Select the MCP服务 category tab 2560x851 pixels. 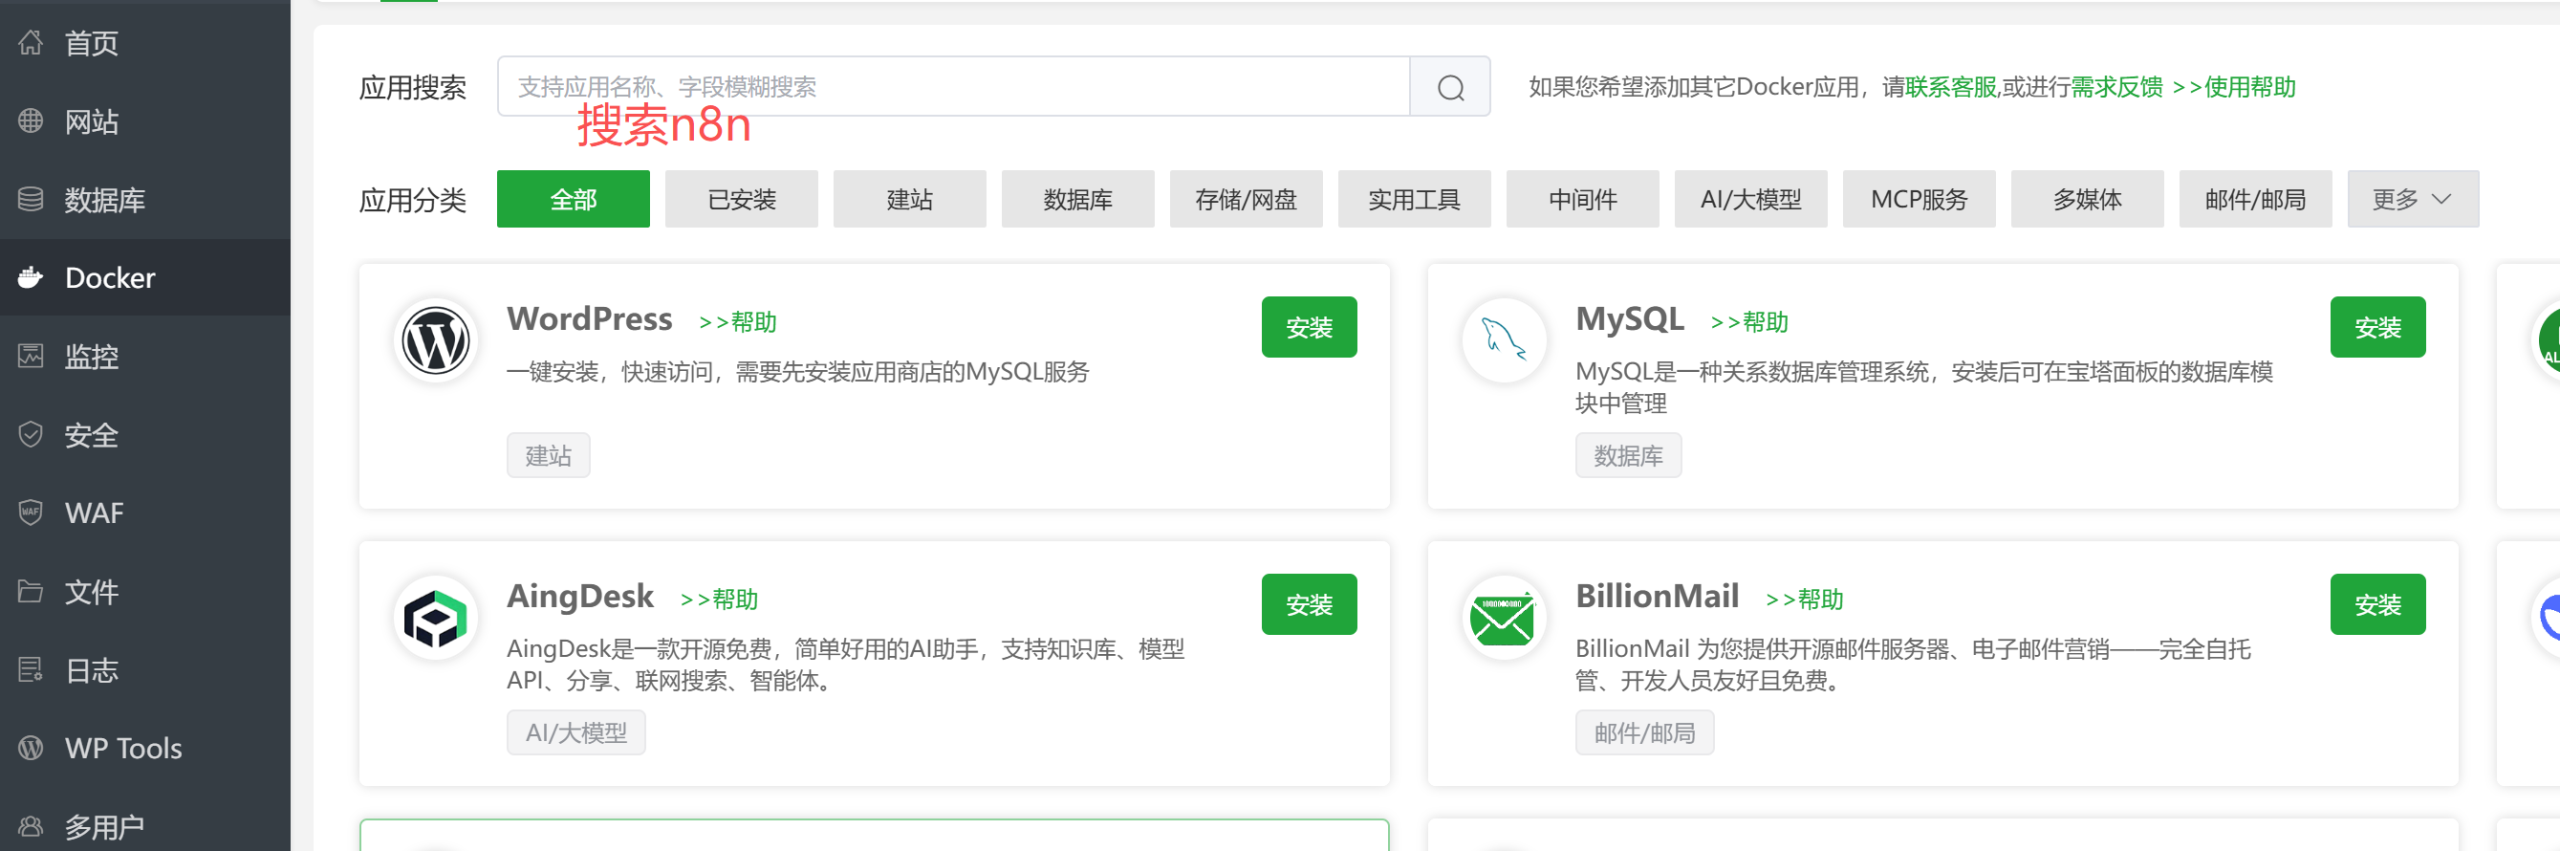[x=1919, y=199]
